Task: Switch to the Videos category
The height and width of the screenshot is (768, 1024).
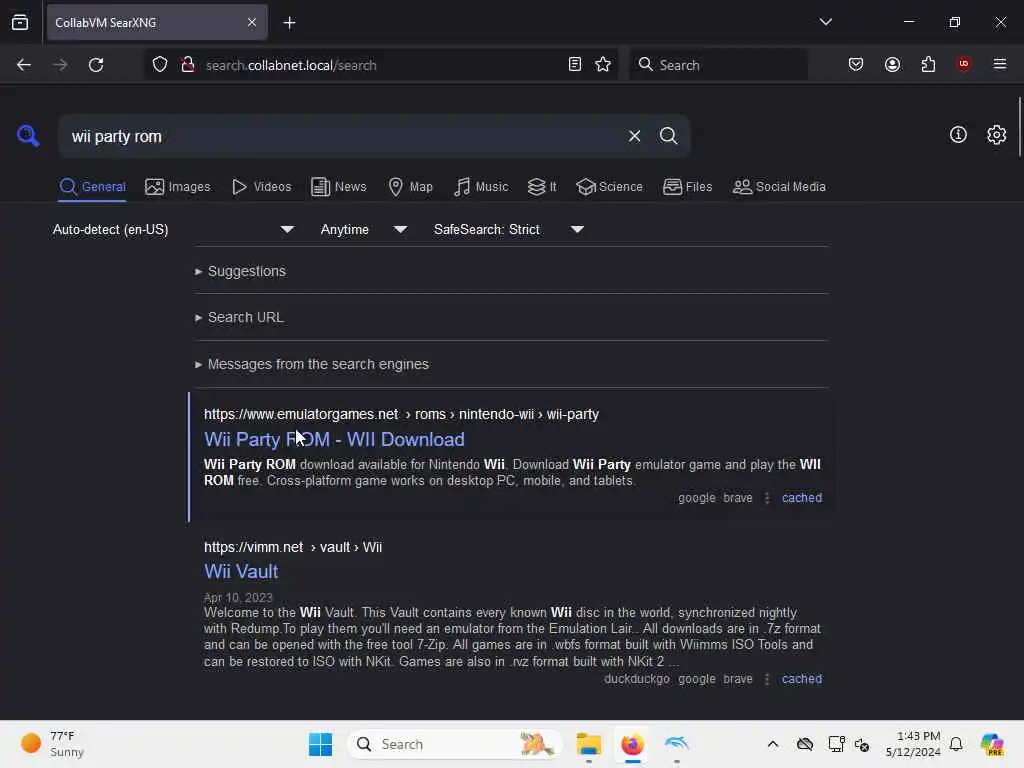Action: pyautogui.click(x=262, y=187)
